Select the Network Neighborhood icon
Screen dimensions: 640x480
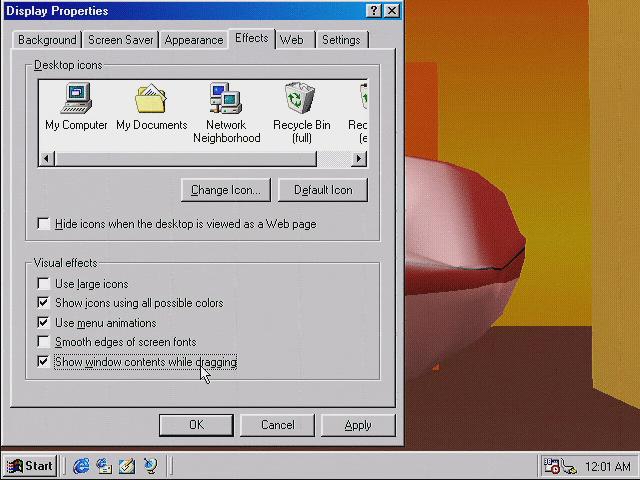click(x=227, y=113)
